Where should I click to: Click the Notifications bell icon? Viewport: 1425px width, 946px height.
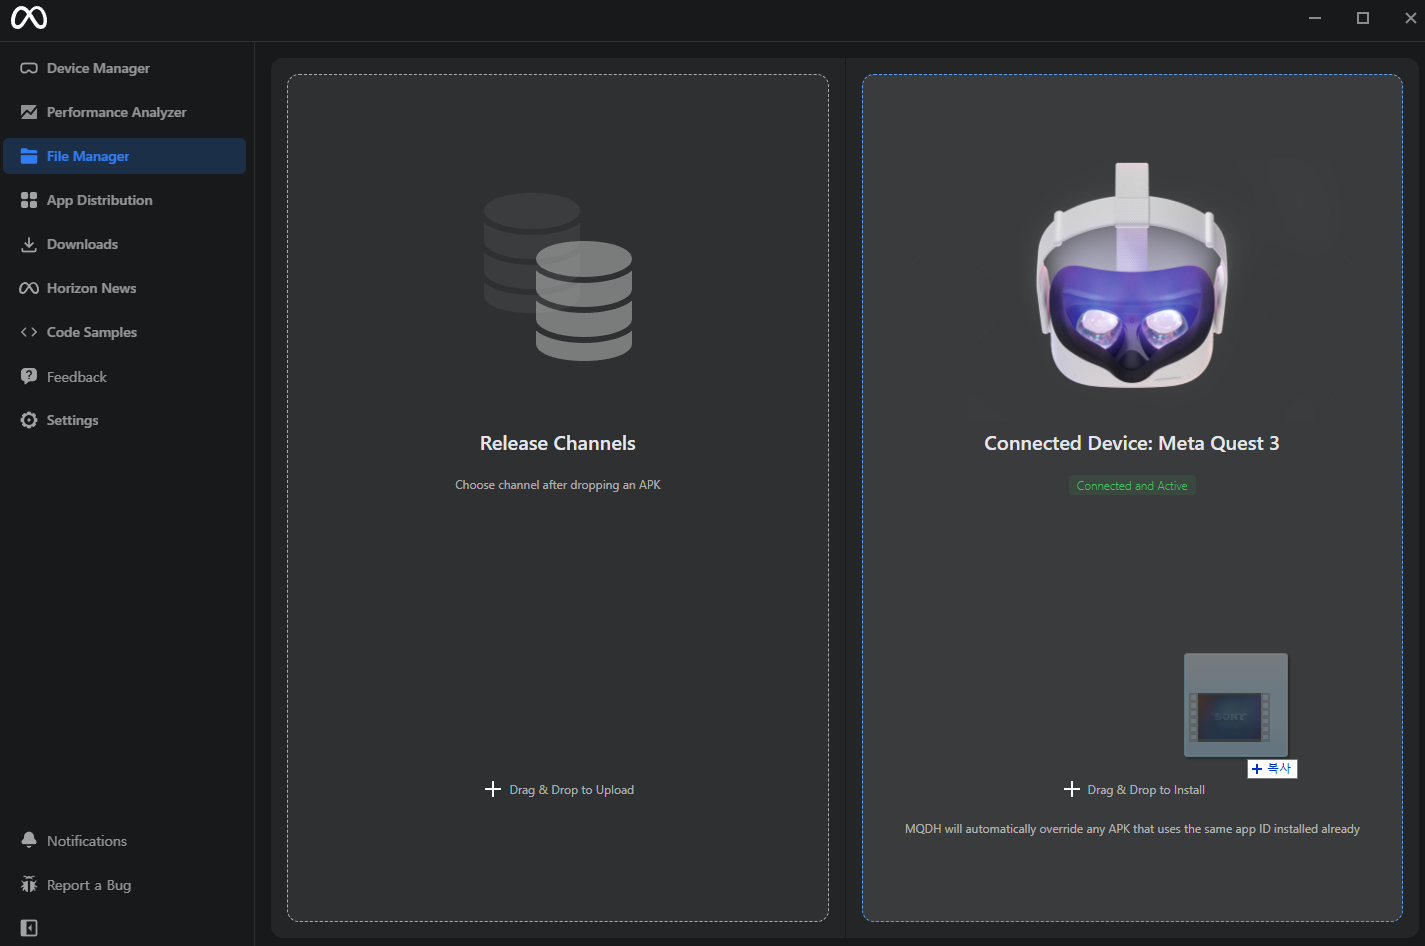click(x=29, y=840)
